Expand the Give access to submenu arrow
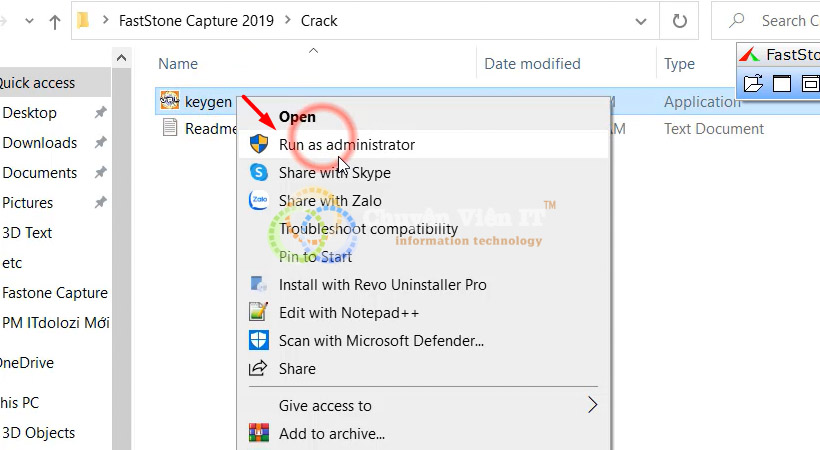Viewport: 820px width, 450px height. pyautogui.click(x=592, y=405)
